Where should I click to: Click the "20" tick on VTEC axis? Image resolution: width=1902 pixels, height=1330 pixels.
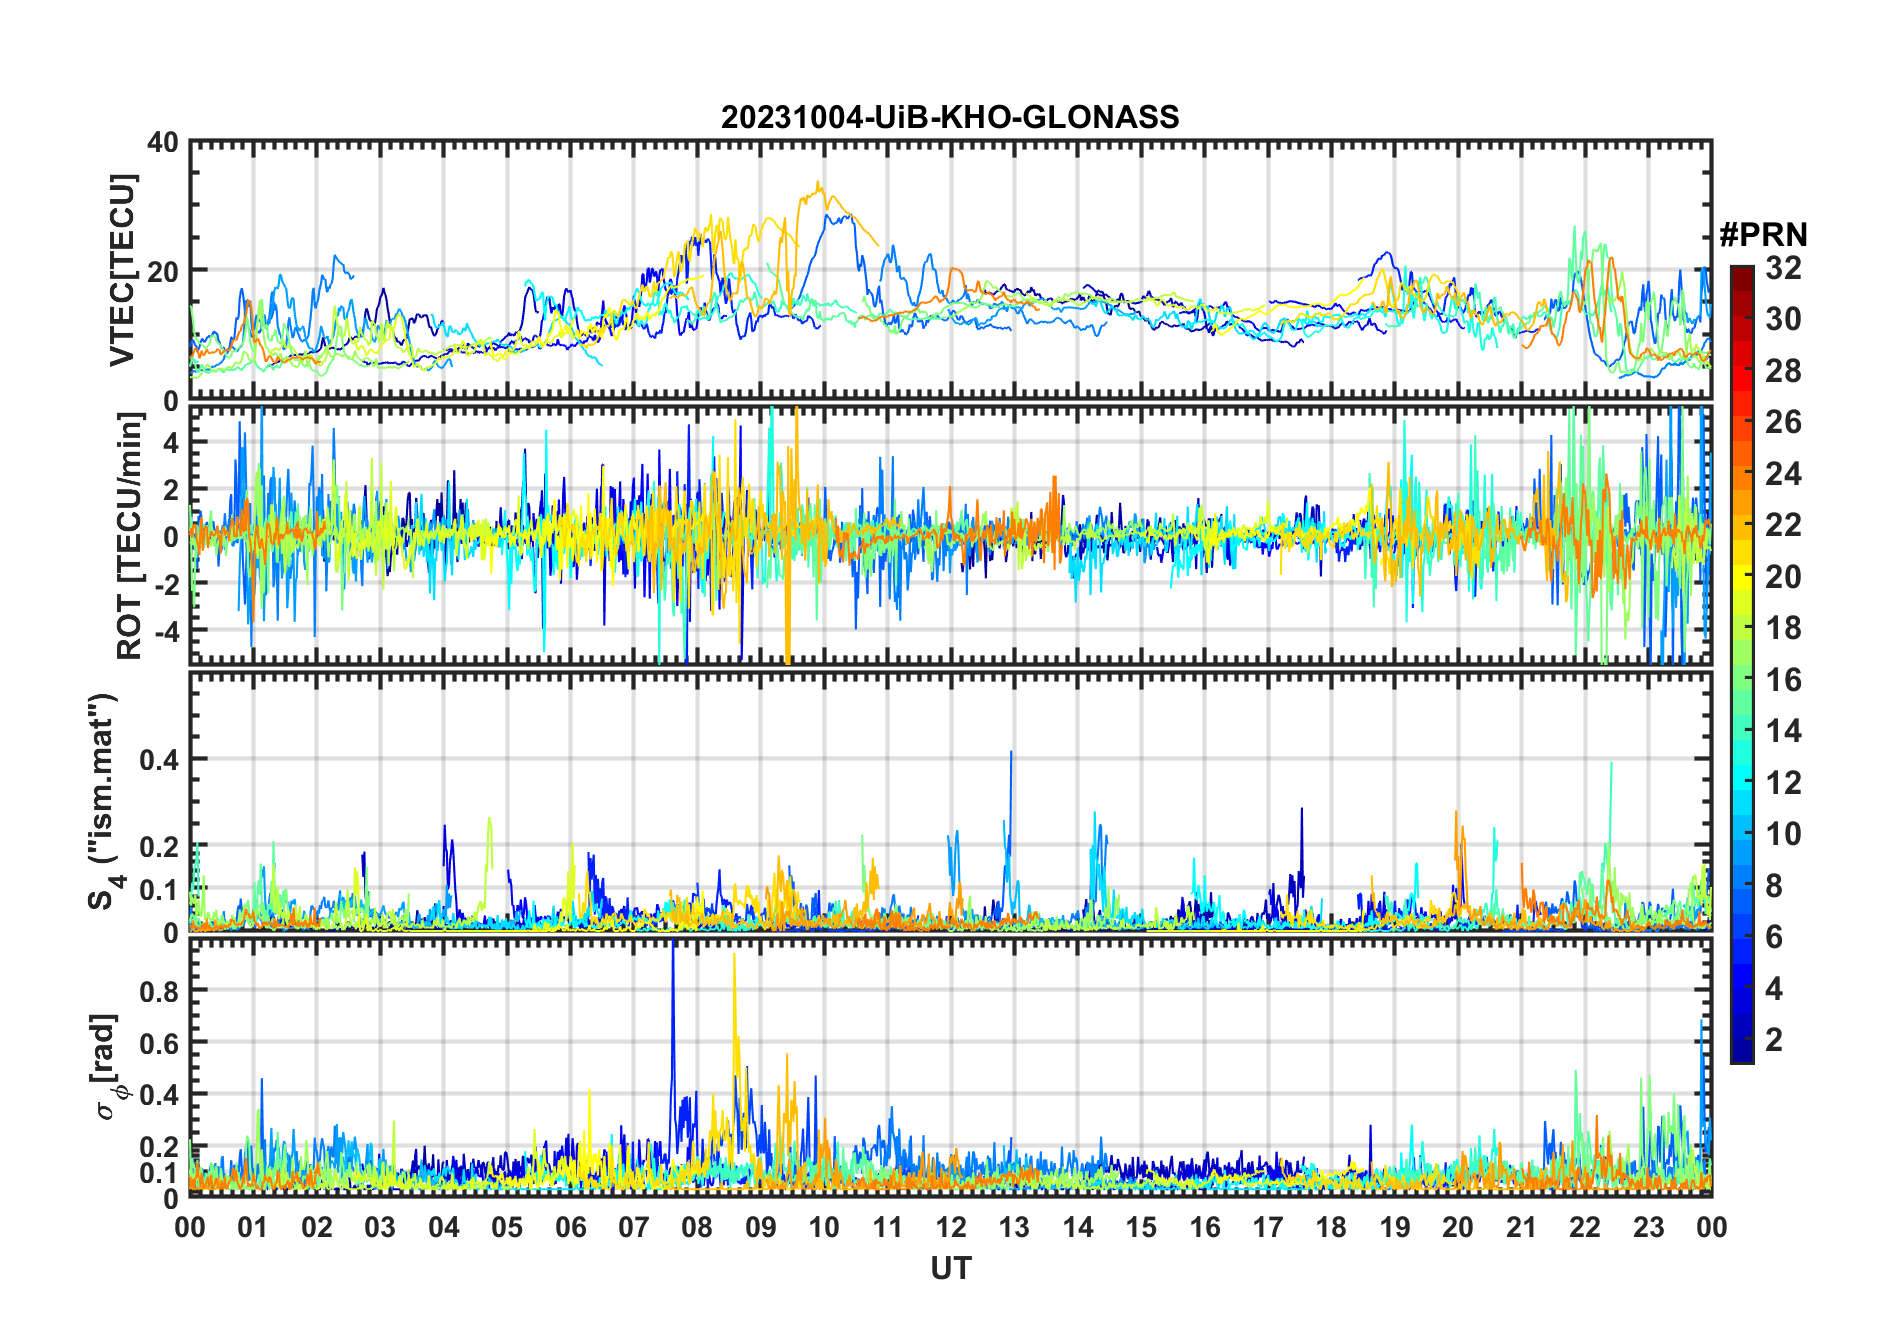pyautogui.click(x=163, y=272)
